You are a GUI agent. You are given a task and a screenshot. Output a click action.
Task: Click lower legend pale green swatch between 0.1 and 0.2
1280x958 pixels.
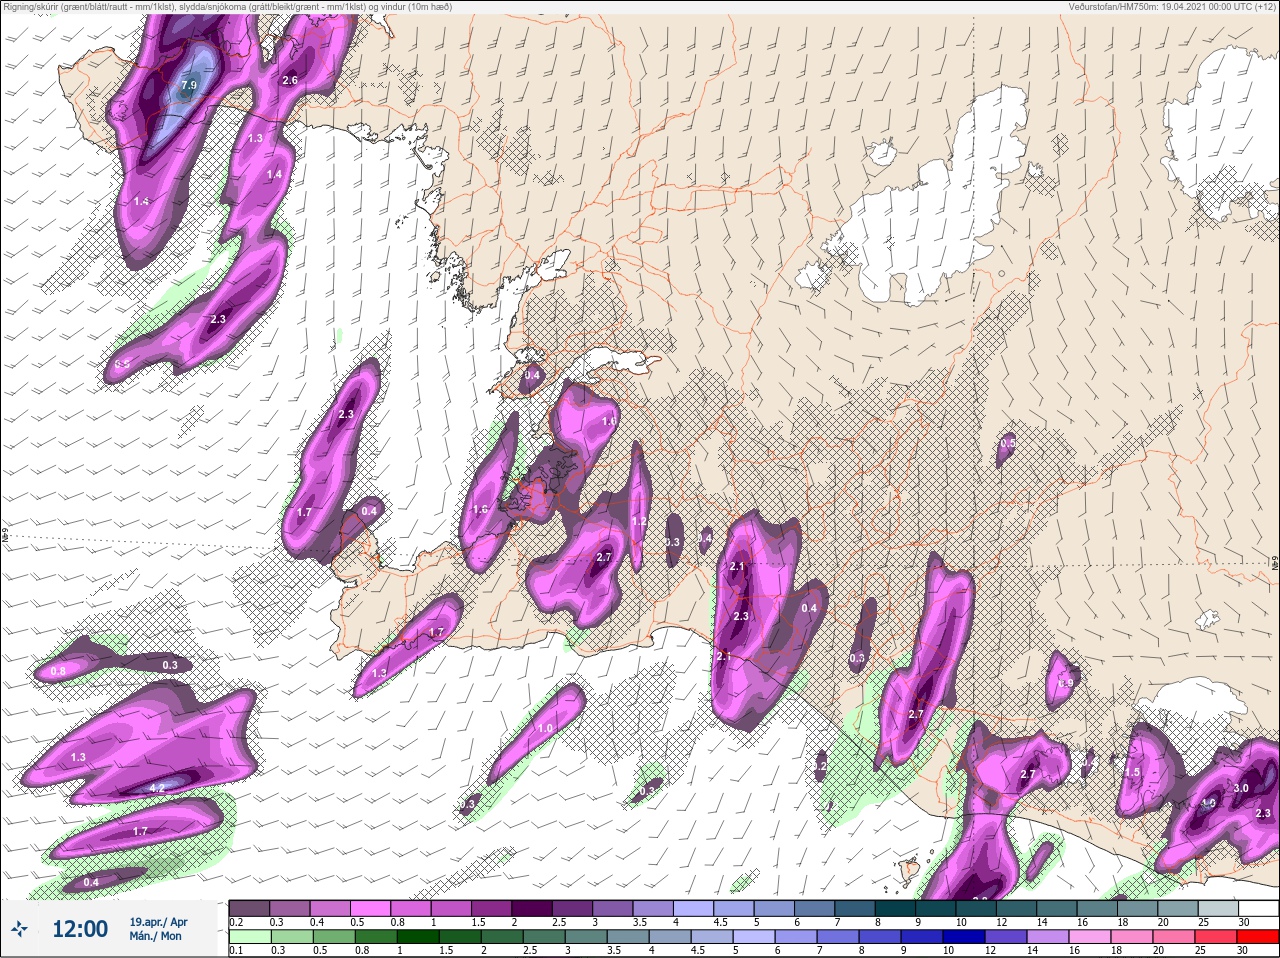pos(250,937)
